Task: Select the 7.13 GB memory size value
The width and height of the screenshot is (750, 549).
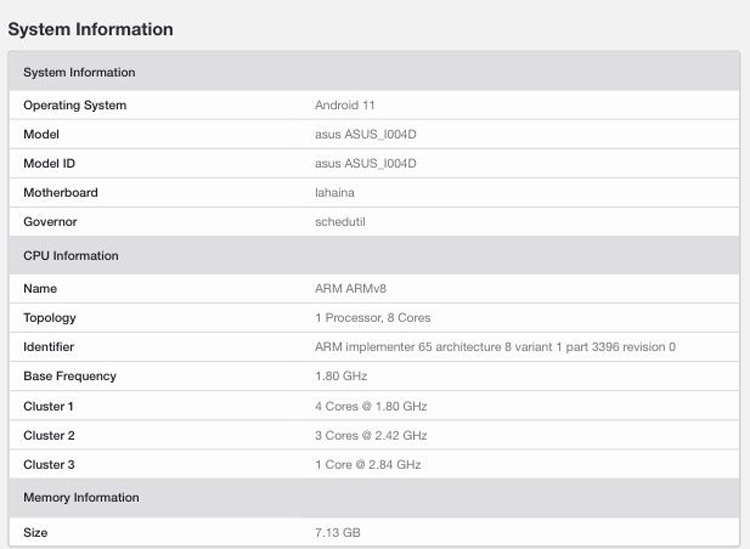Action: 338,532
